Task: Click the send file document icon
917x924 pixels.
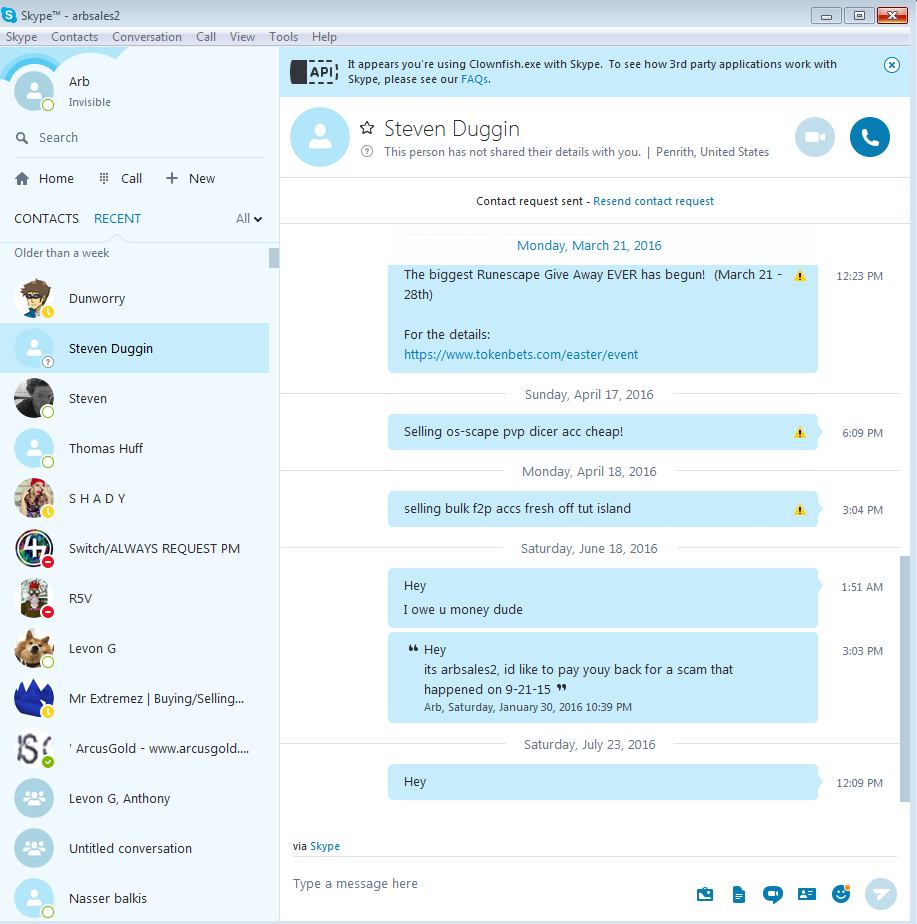Action: tap(738, 894)
